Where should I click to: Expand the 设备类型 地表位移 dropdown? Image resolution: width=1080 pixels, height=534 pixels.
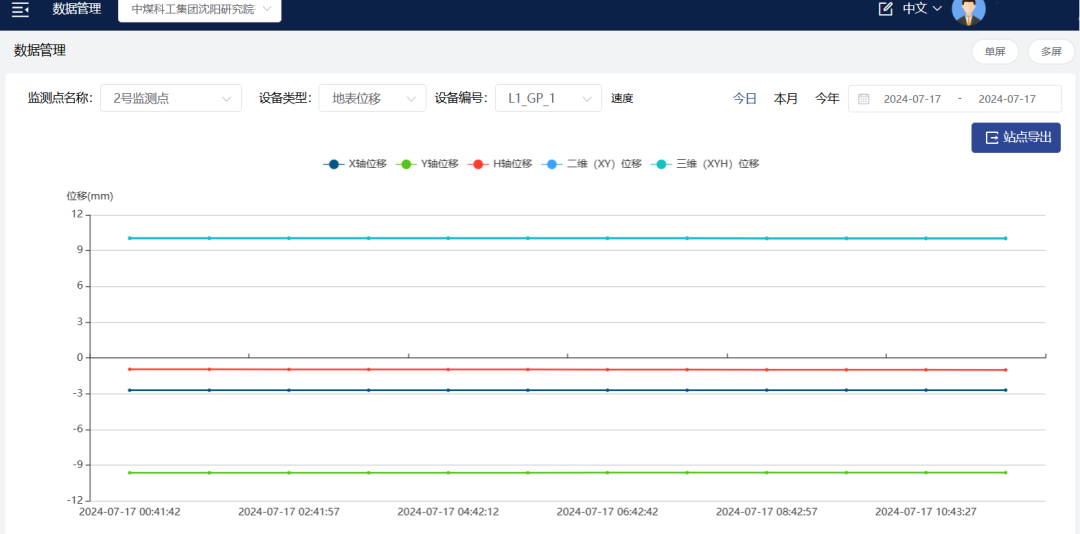[372, 98]
